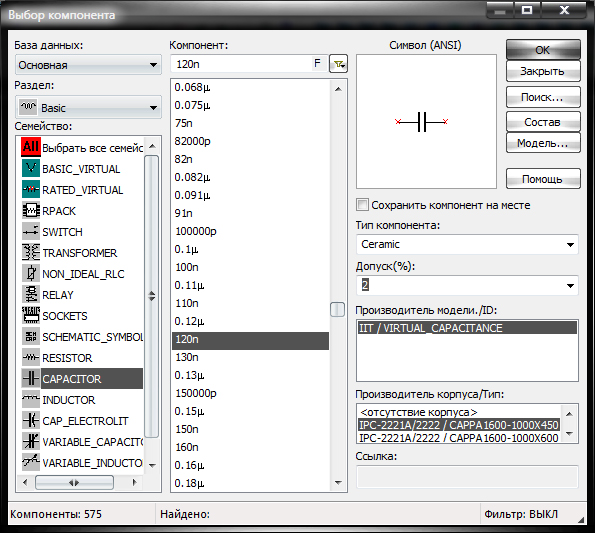
Task: Open the Поиск... search button
Action: tap(543, 97)
